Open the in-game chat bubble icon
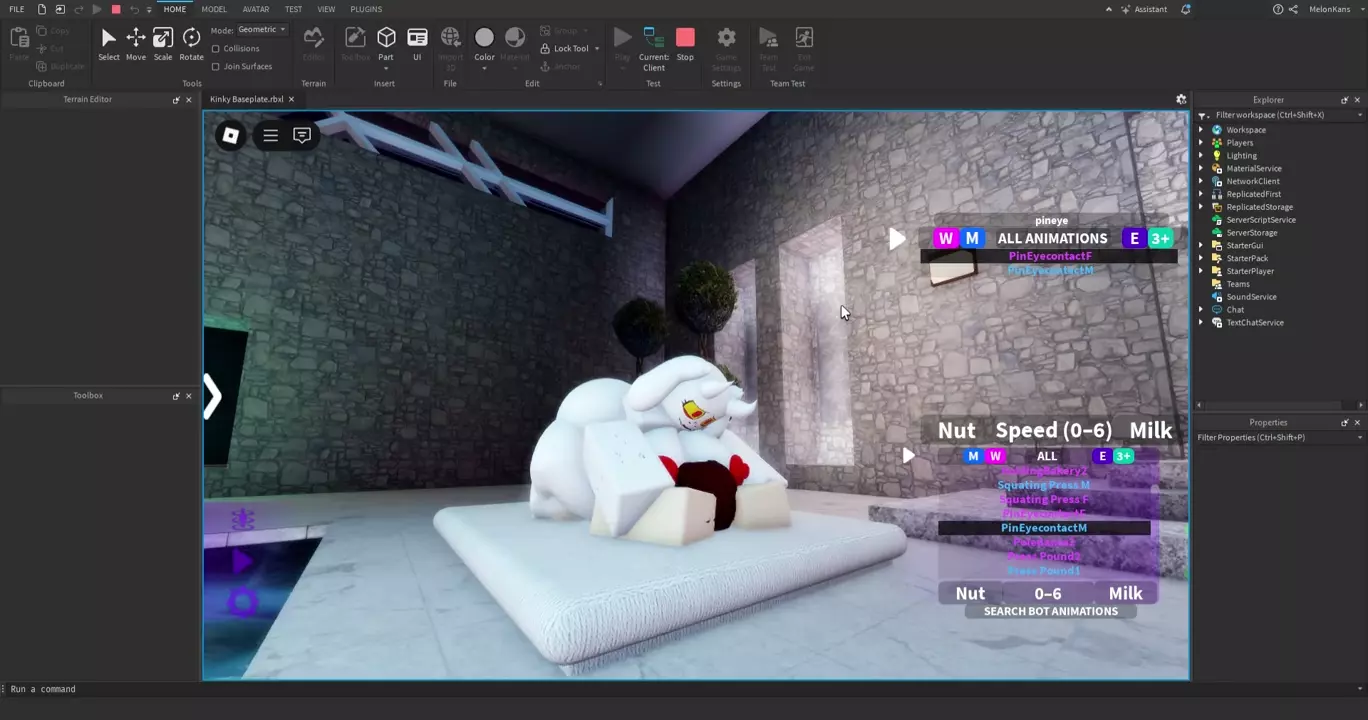1368x720 pixels. [302, 136]
